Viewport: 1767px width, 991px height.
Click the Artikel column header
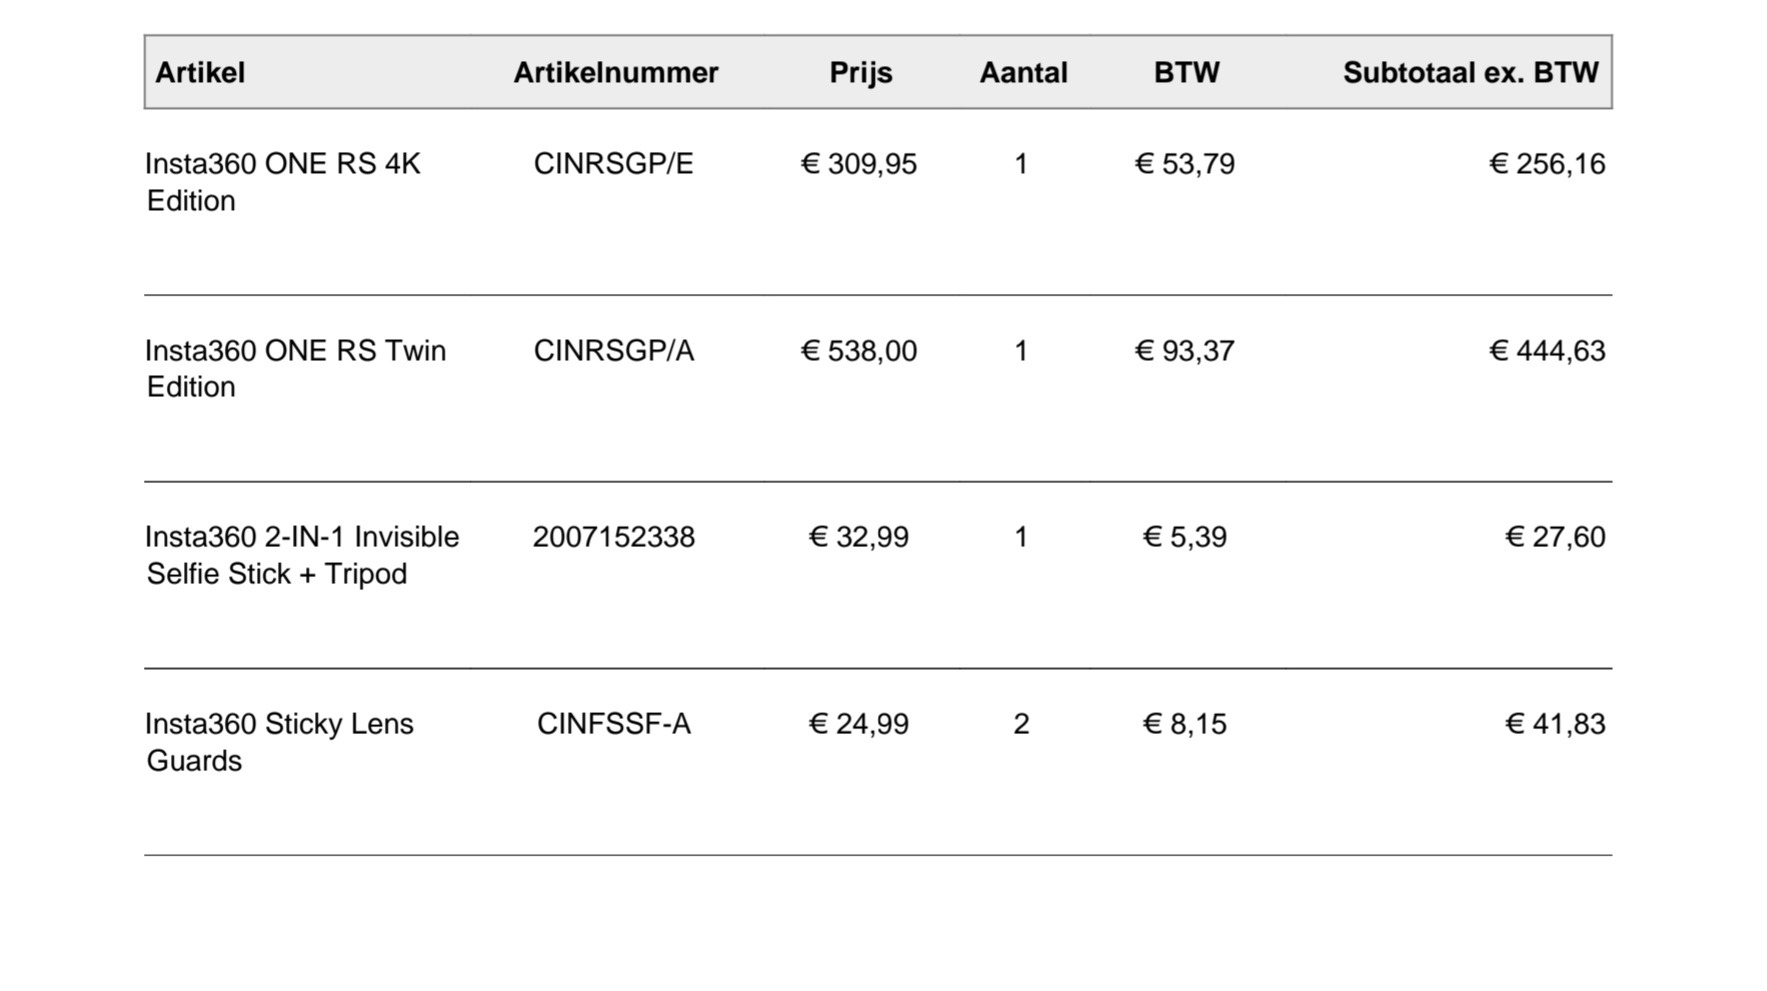coord(200,72)
